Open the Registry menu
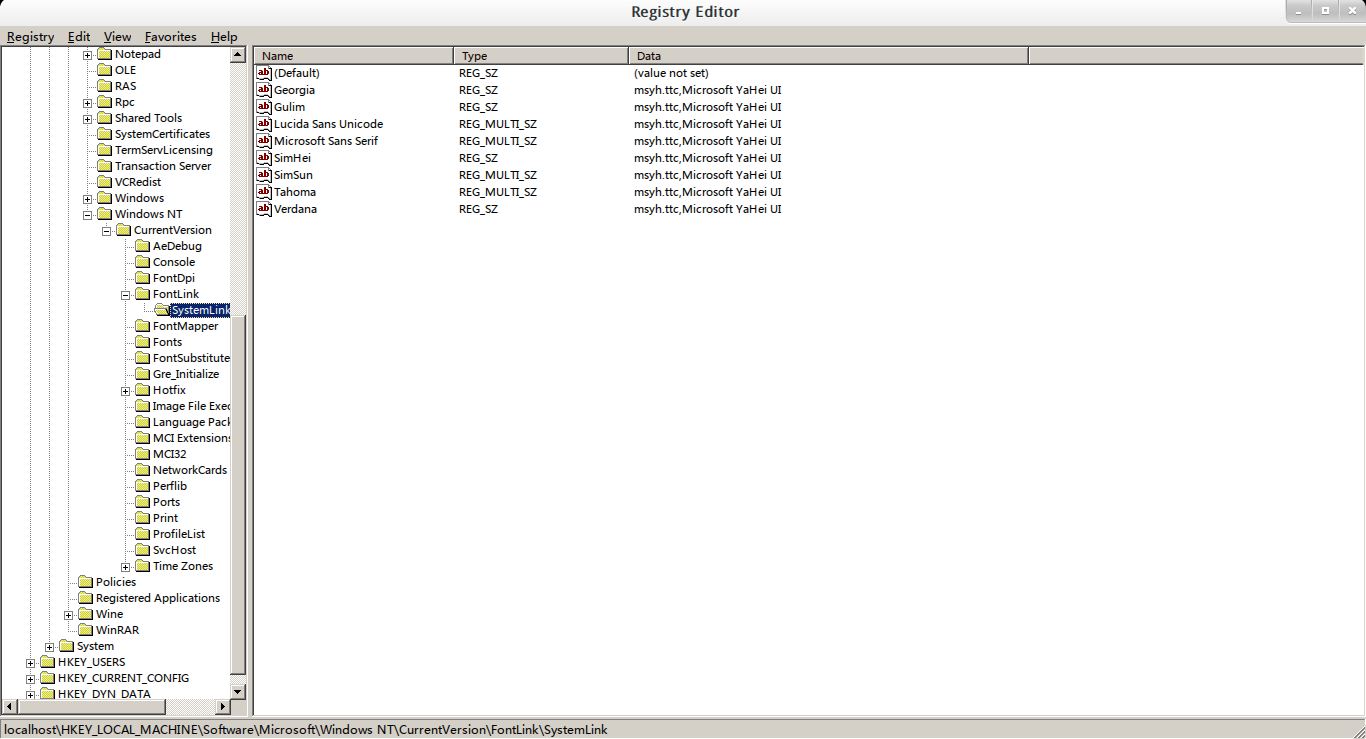Screen dimensions: 1366x739 [30, 37]
